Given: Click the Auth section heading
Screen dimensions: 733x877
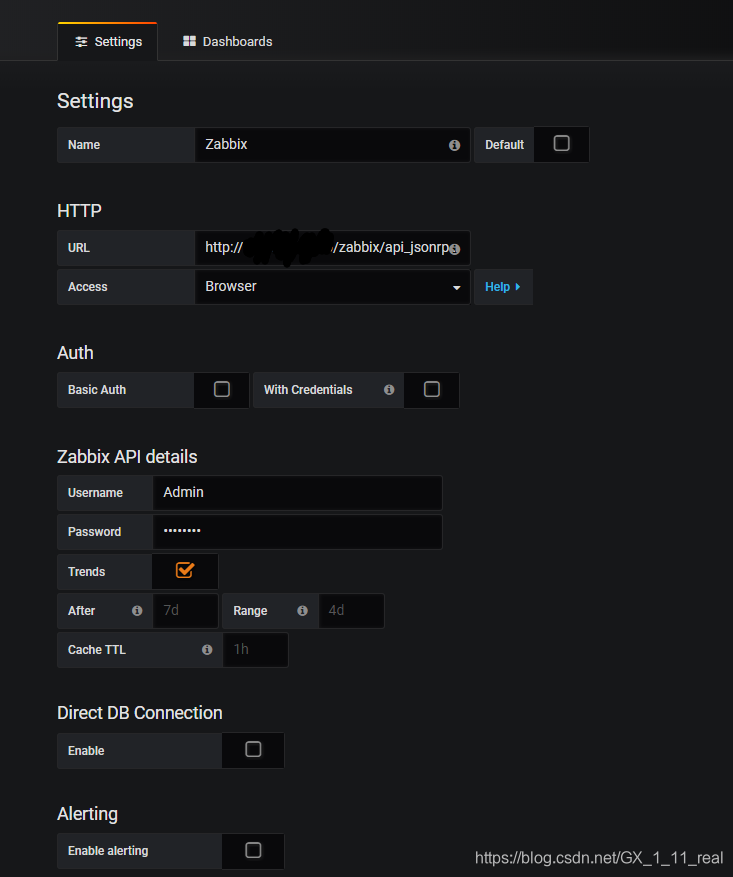Looking at the screenshot, I should (75, 353).
